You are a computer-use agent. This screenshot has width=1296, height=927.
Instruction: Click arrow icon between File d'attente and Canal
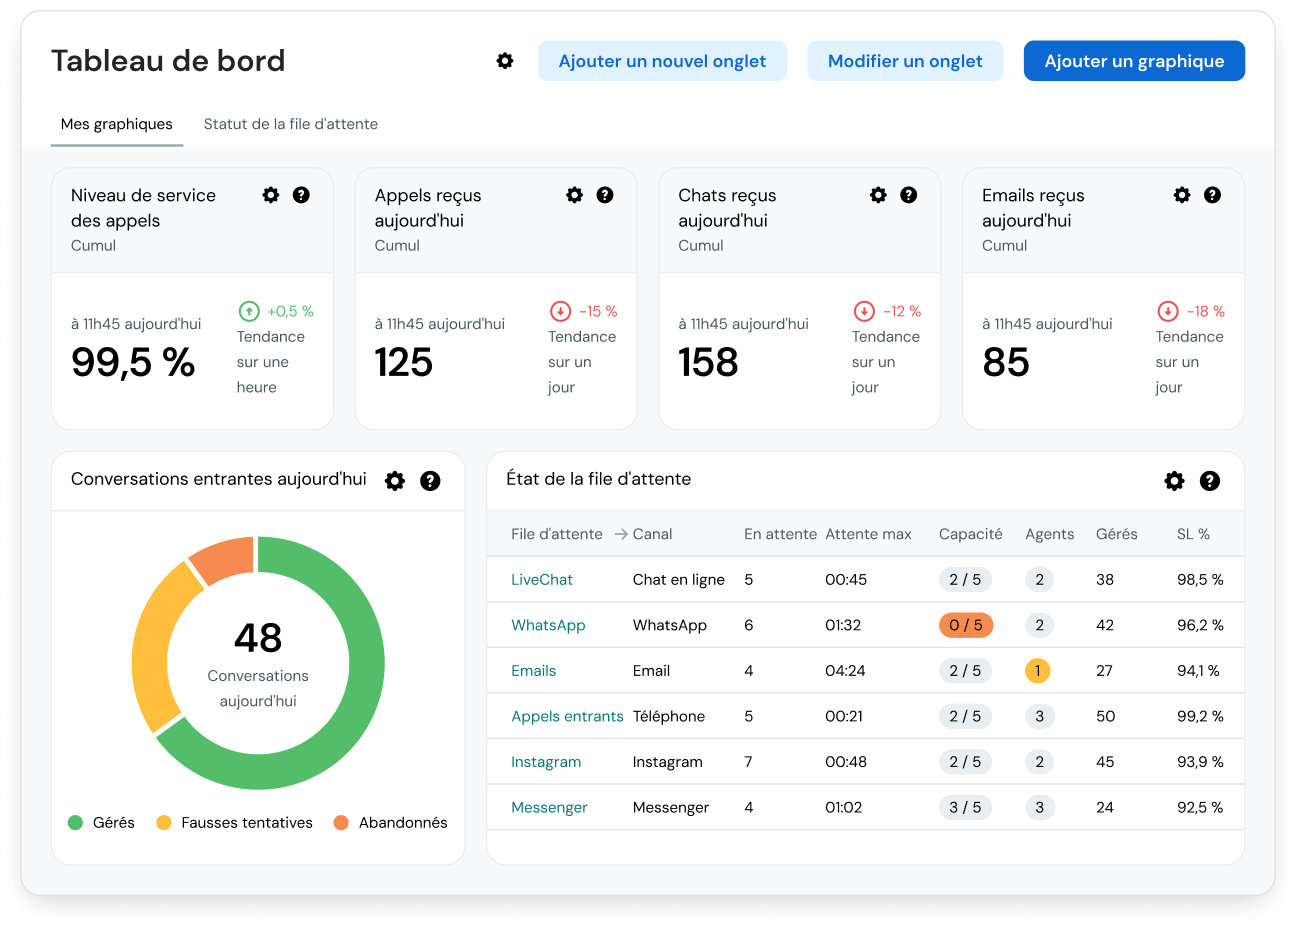point(621,534)
